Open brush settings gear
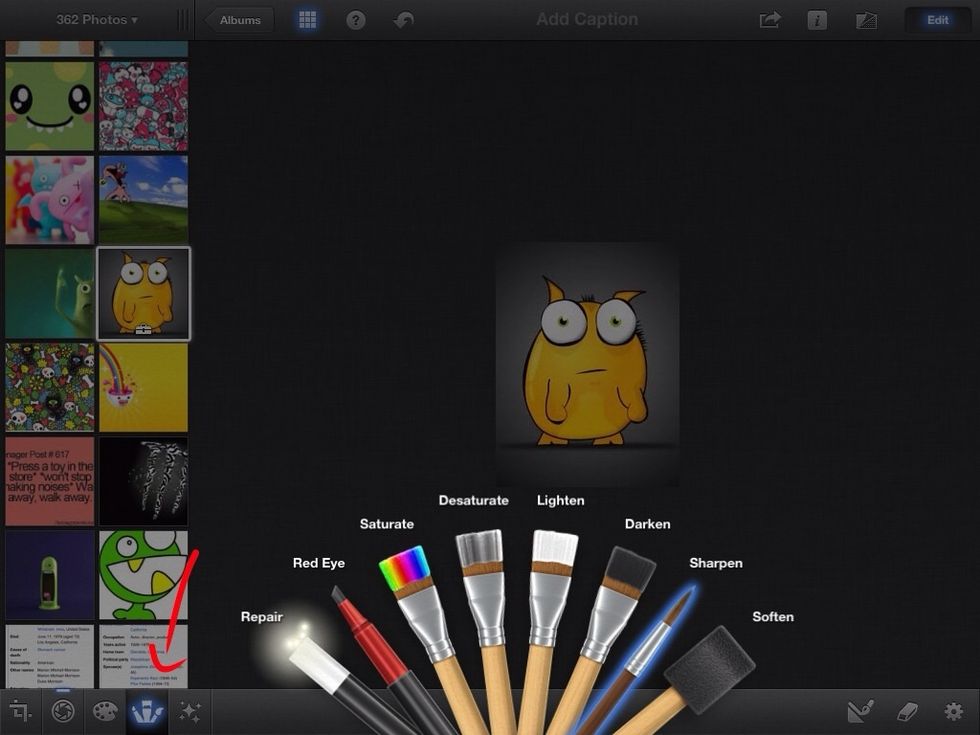Screen dimensions: 980x735 [x=953, y=711]
